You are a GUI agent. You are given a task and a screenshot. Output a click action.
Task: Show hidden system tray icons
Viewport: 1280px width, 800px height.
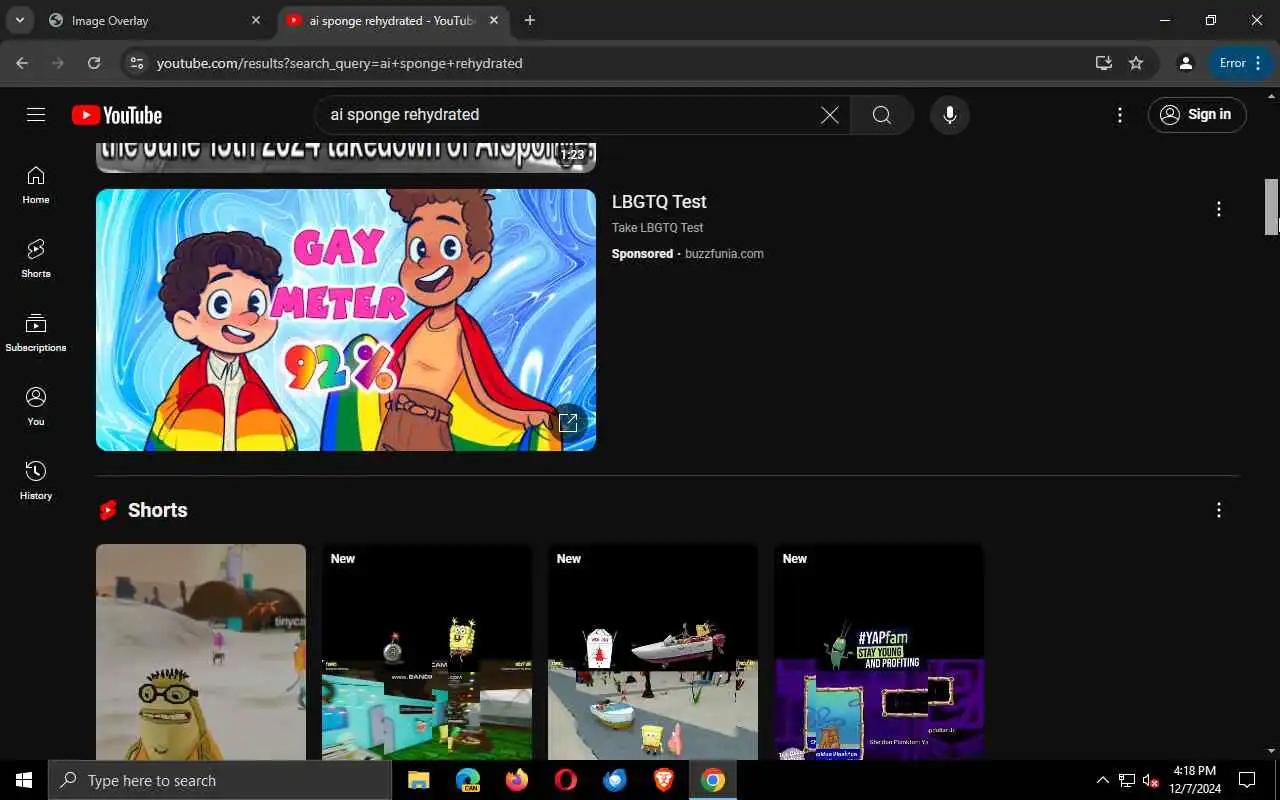point(1103,780)
